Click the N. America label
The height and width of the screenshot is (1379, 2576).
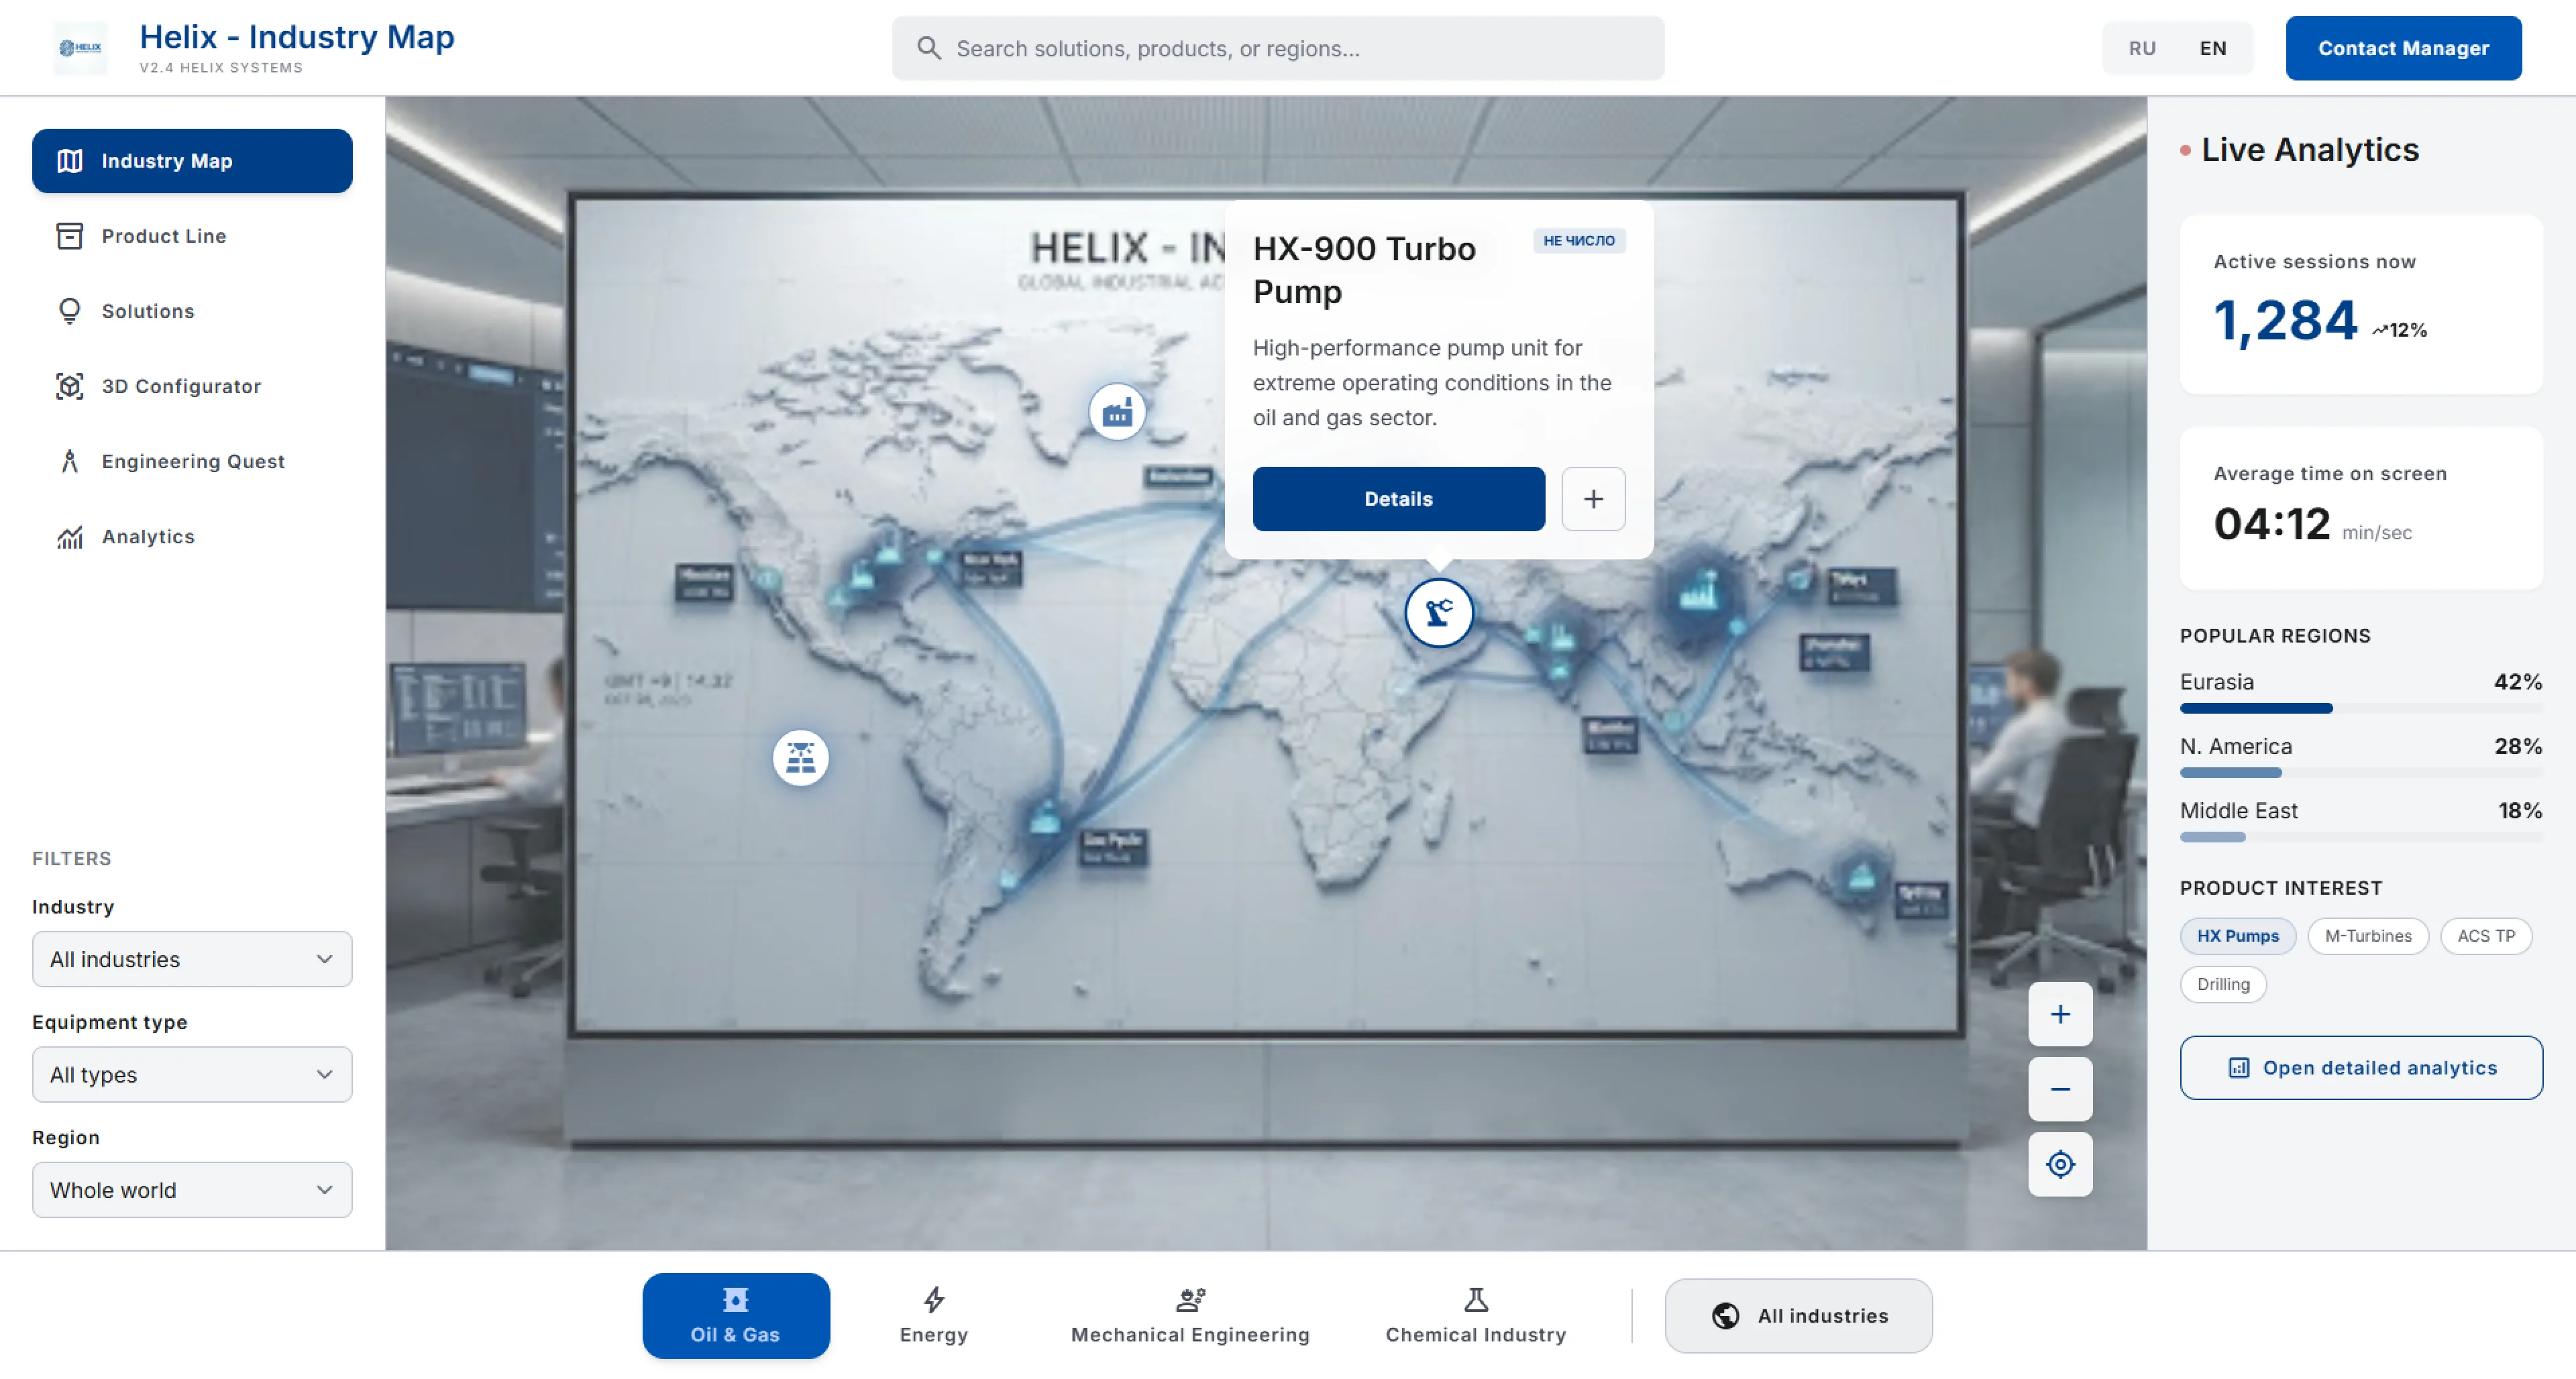[2235, 746]
